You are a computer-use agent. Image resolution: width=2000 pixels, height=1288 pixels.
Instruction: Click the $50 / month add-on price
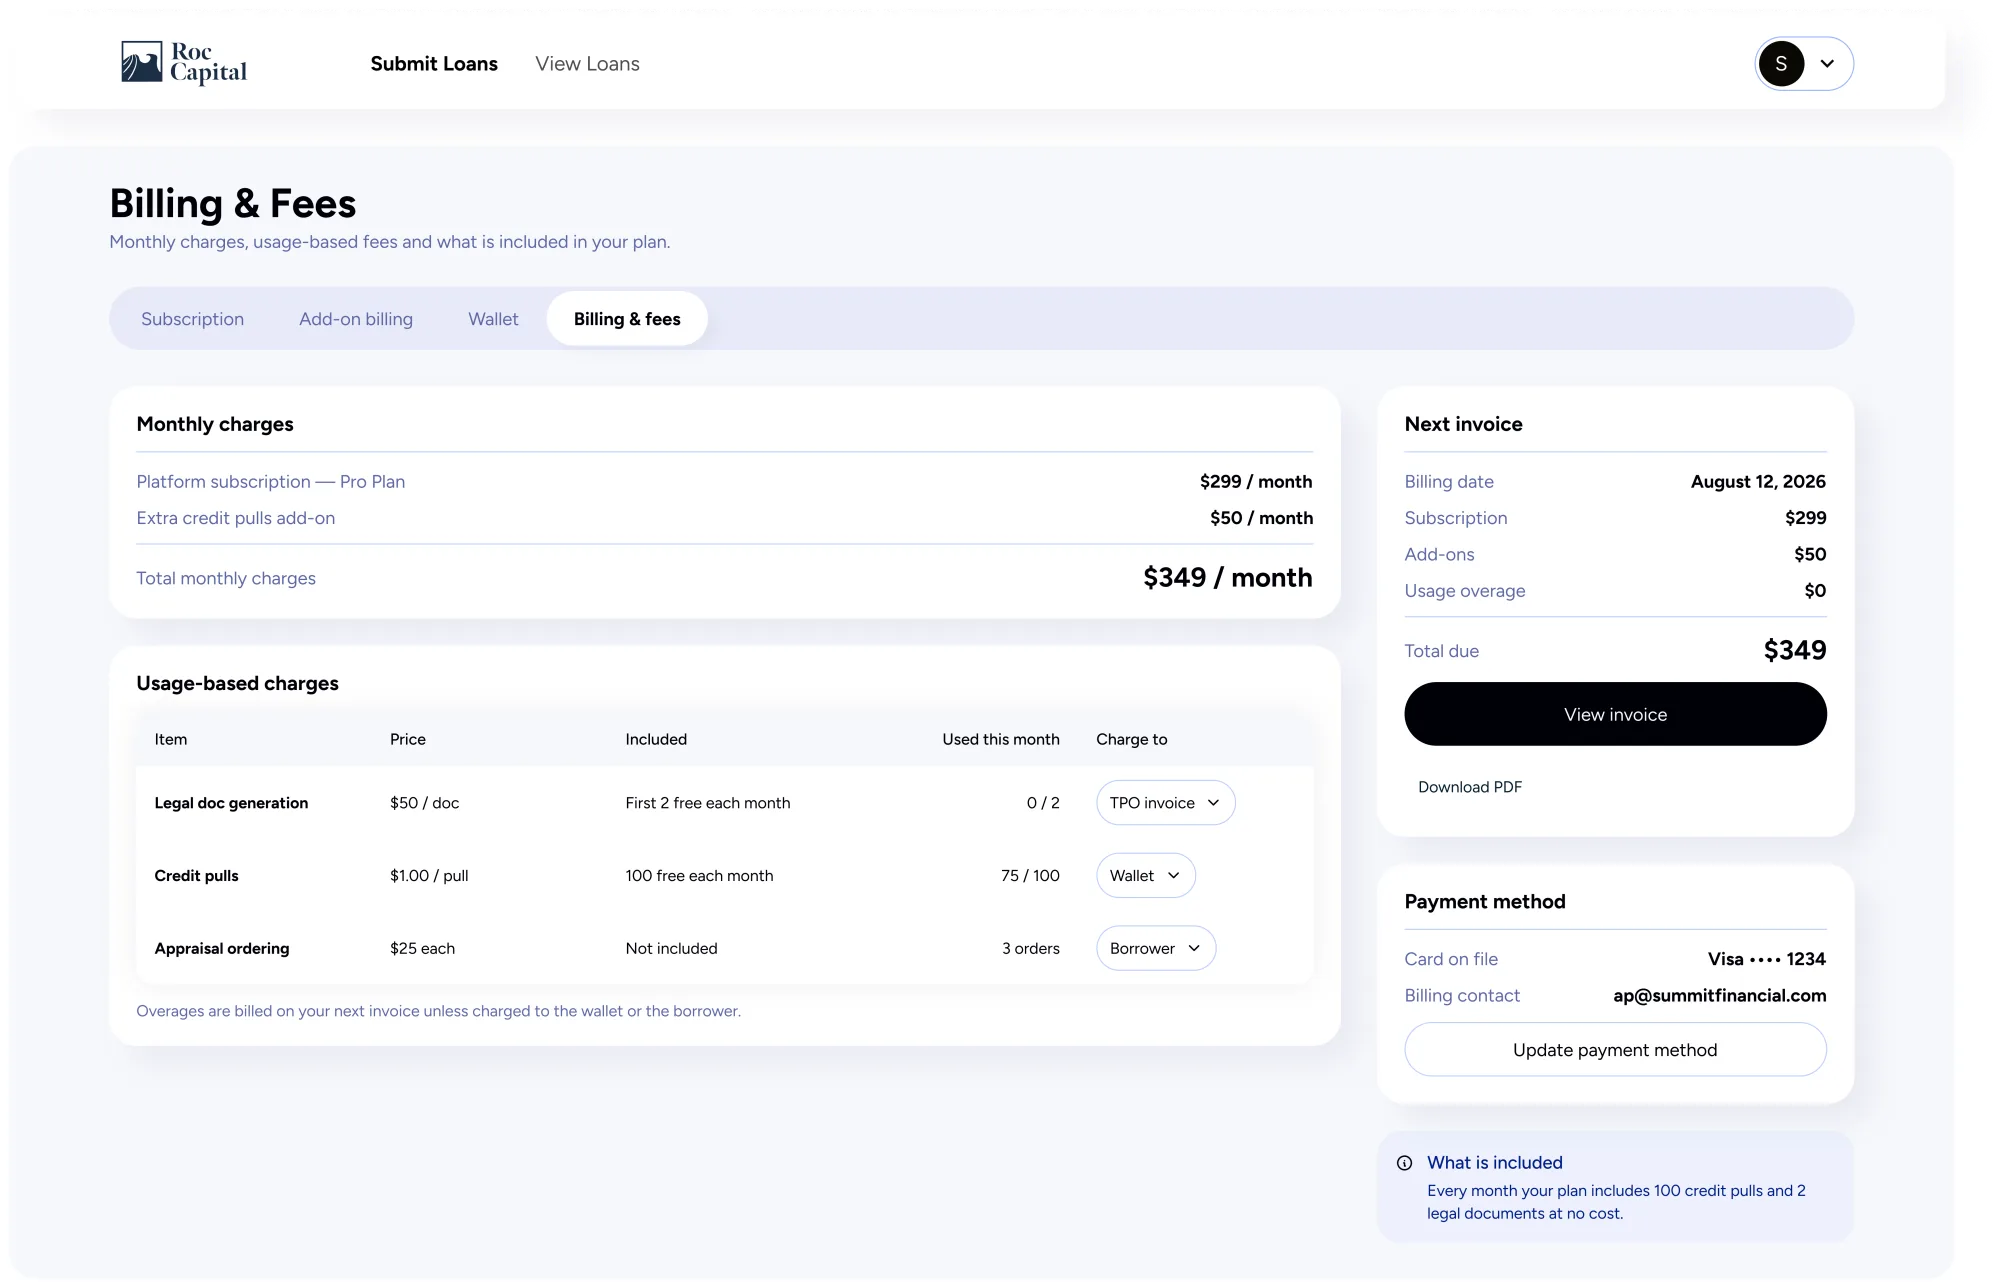pos(1261,518)
